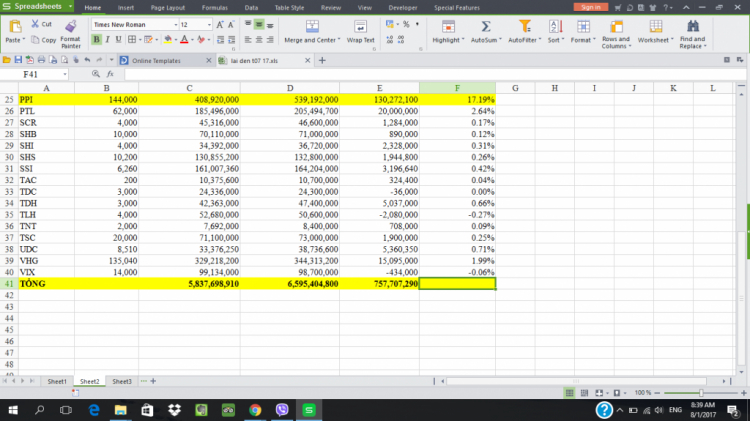Add a new sheet with plus

[153, 381]
